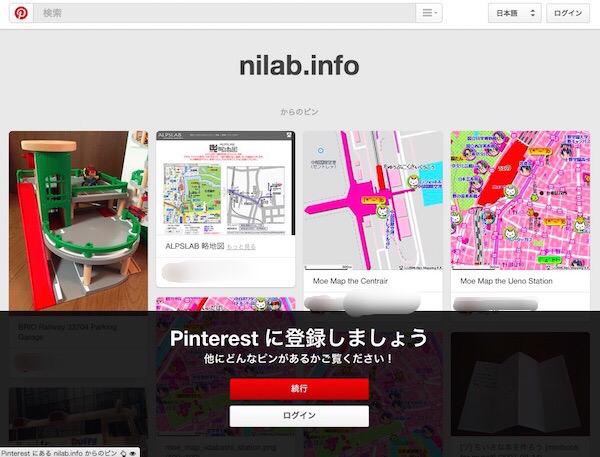Click the Moe Map the Ueno Station caption
The image size is (600, 457).
[506, 281]
